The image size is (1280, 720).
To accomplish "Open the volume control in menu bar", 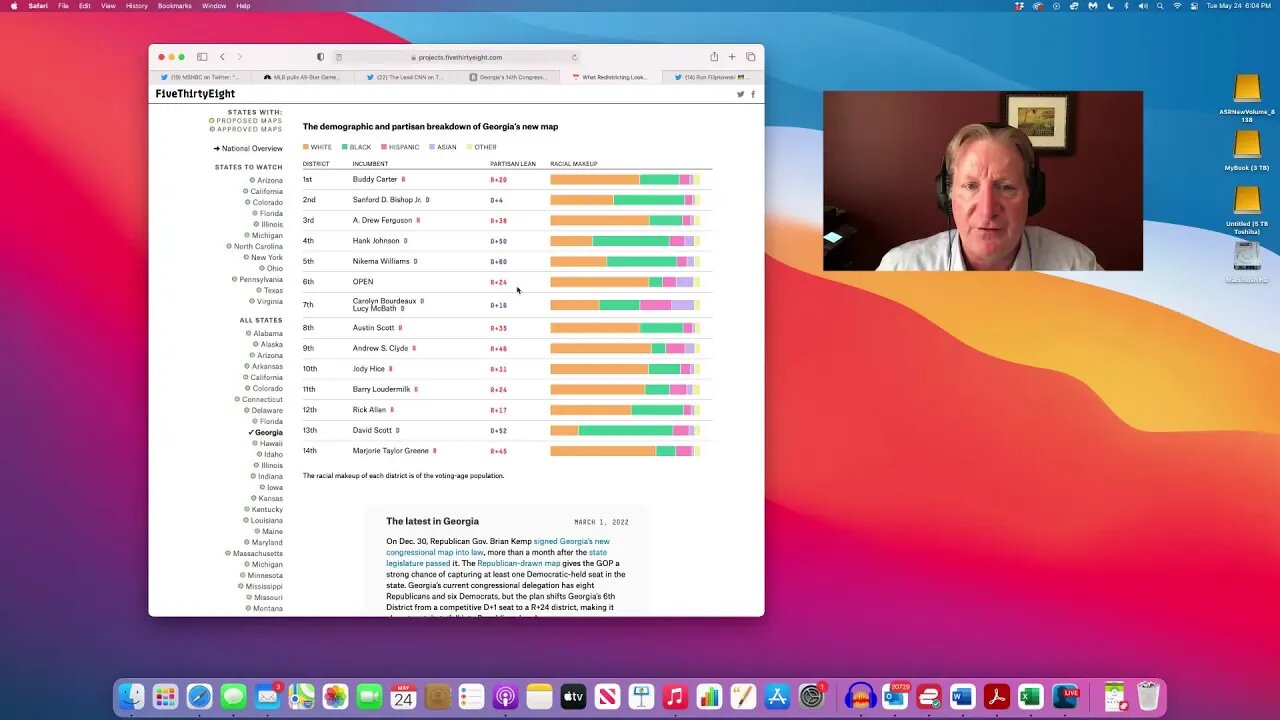I will (x=1143, y=6).
